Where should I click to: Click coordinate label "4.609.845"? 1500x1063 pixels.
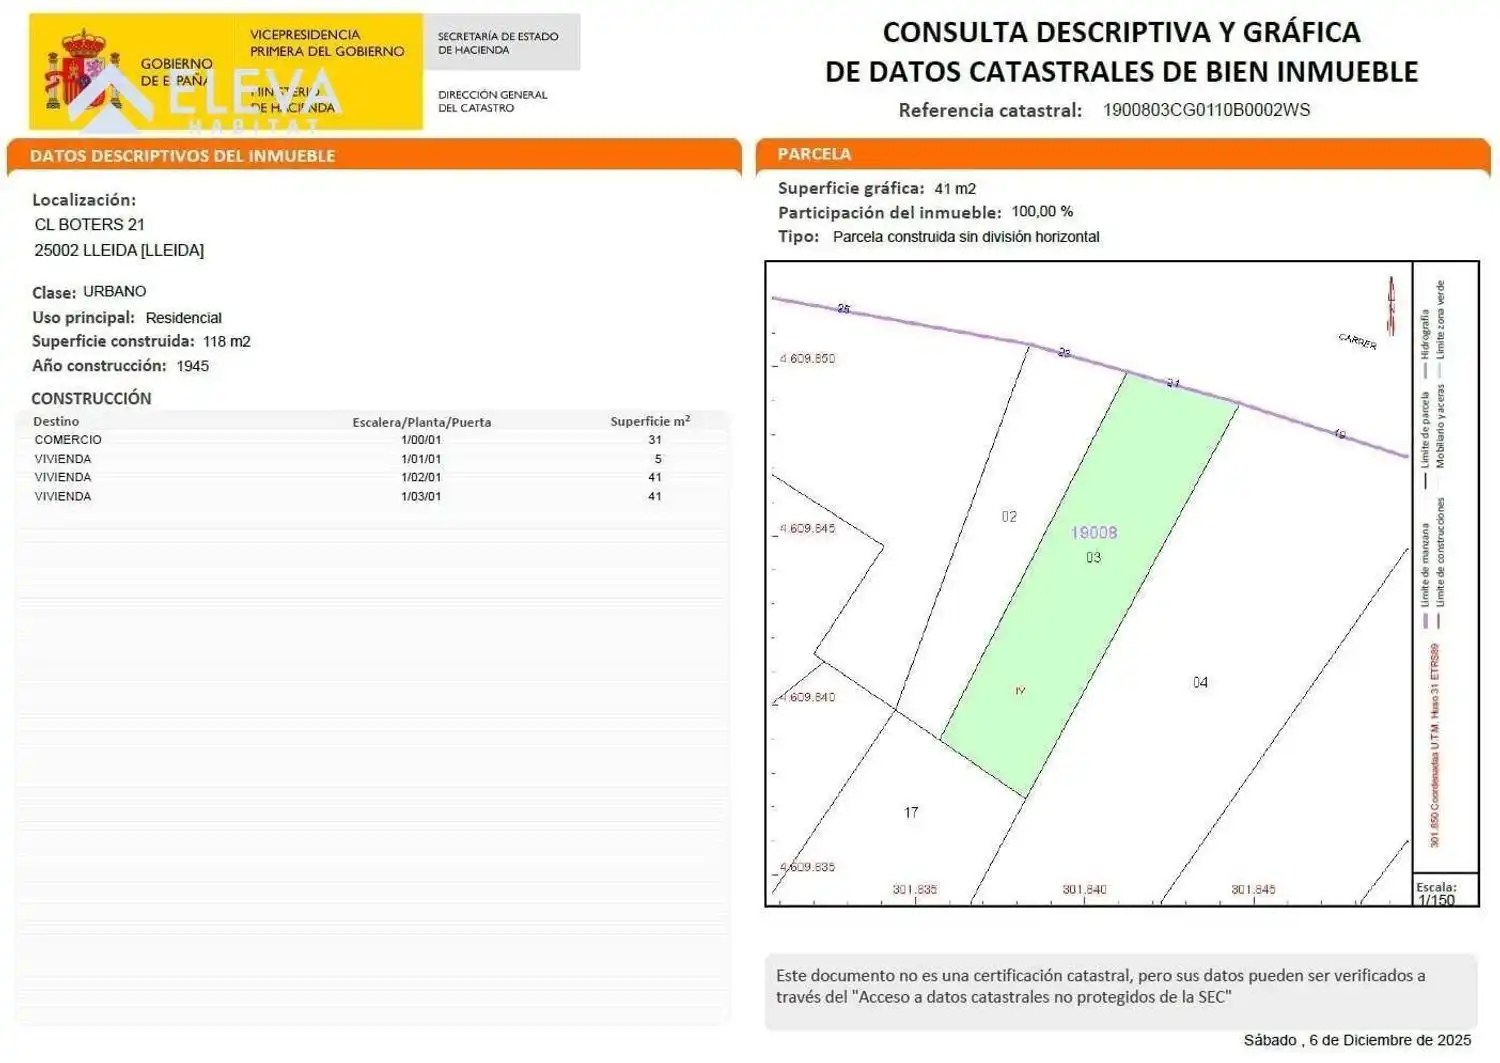click(807, 528)
